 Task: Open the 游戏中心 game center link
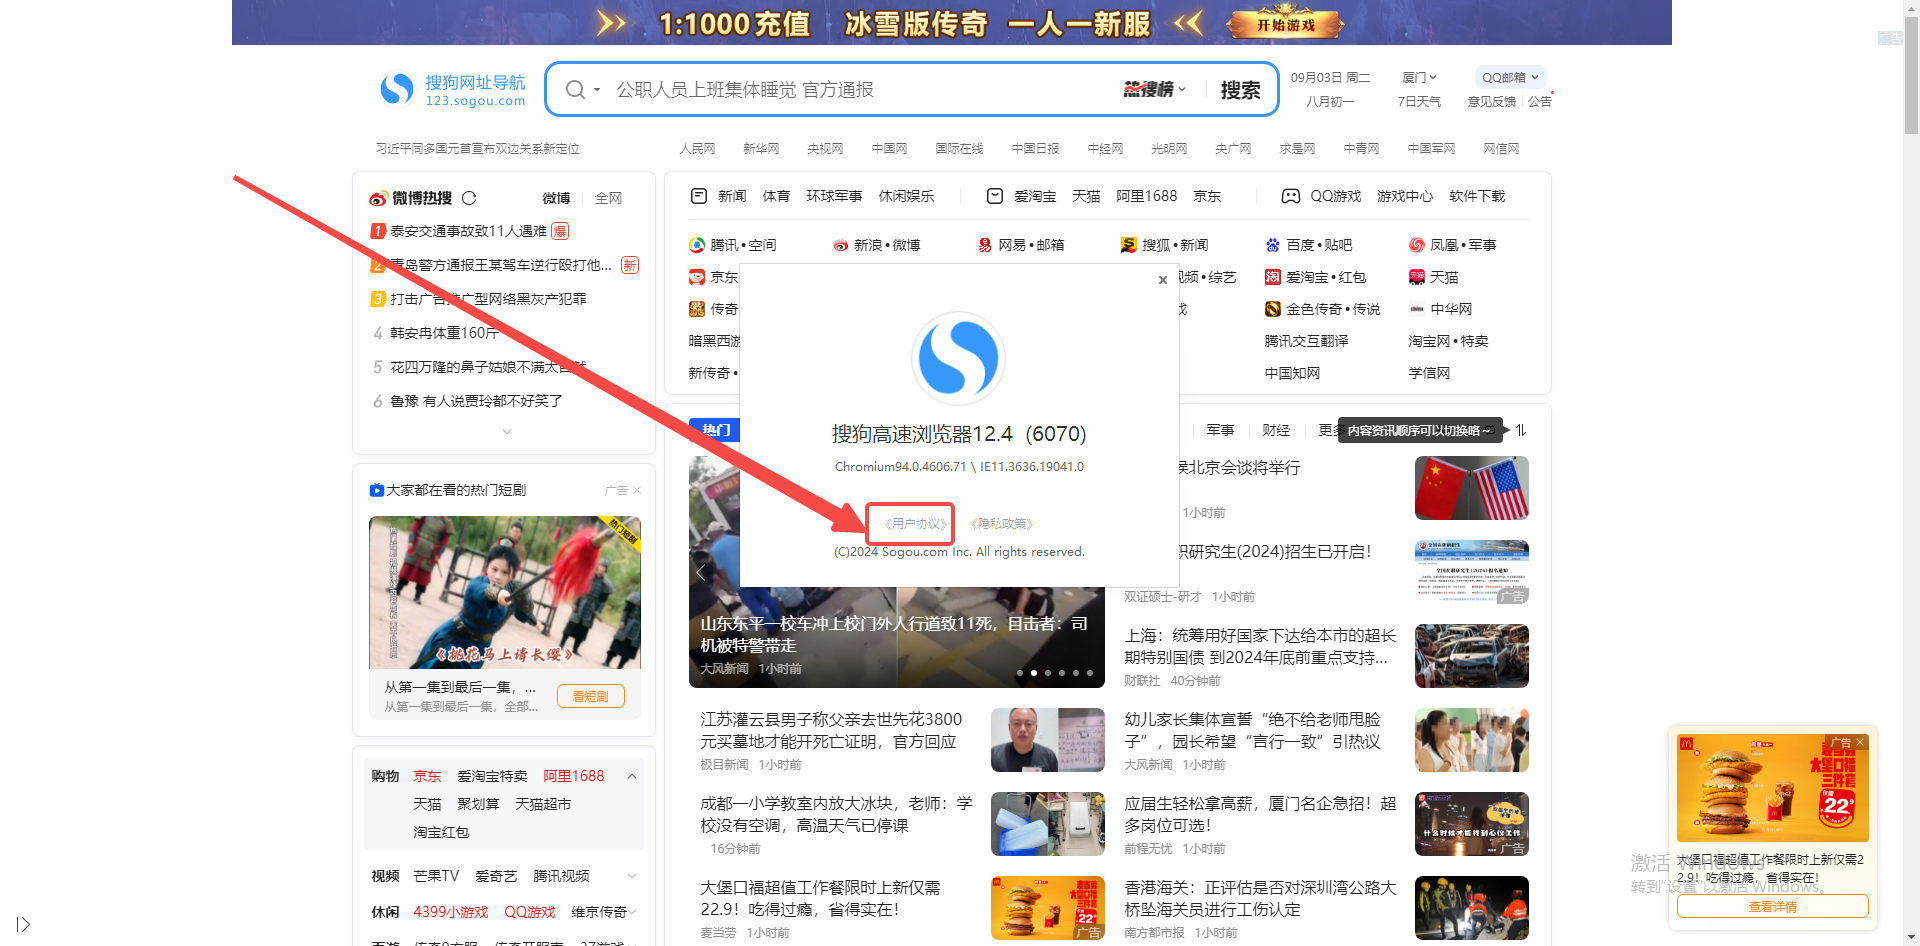[1405, 196]
